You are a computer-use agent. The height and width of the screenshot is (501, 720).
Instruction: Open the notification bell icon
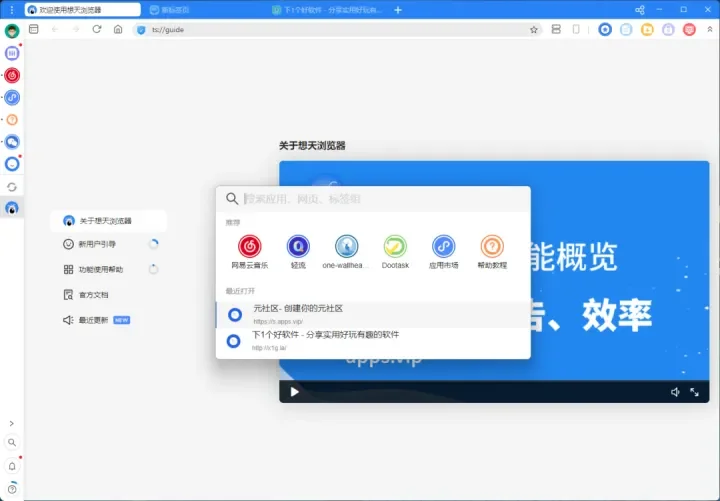point(12,466)
